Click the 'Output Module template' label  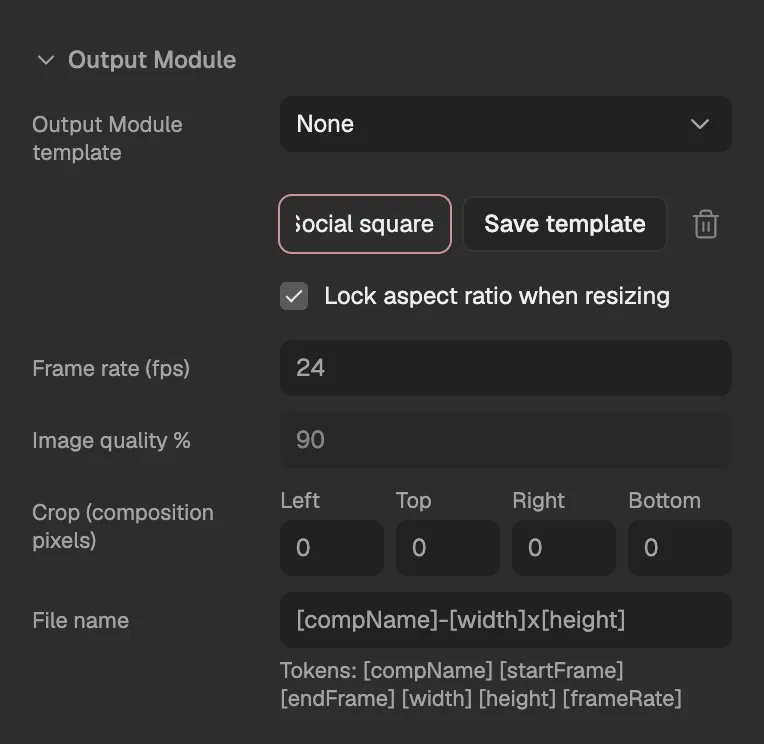coord(107,139)
